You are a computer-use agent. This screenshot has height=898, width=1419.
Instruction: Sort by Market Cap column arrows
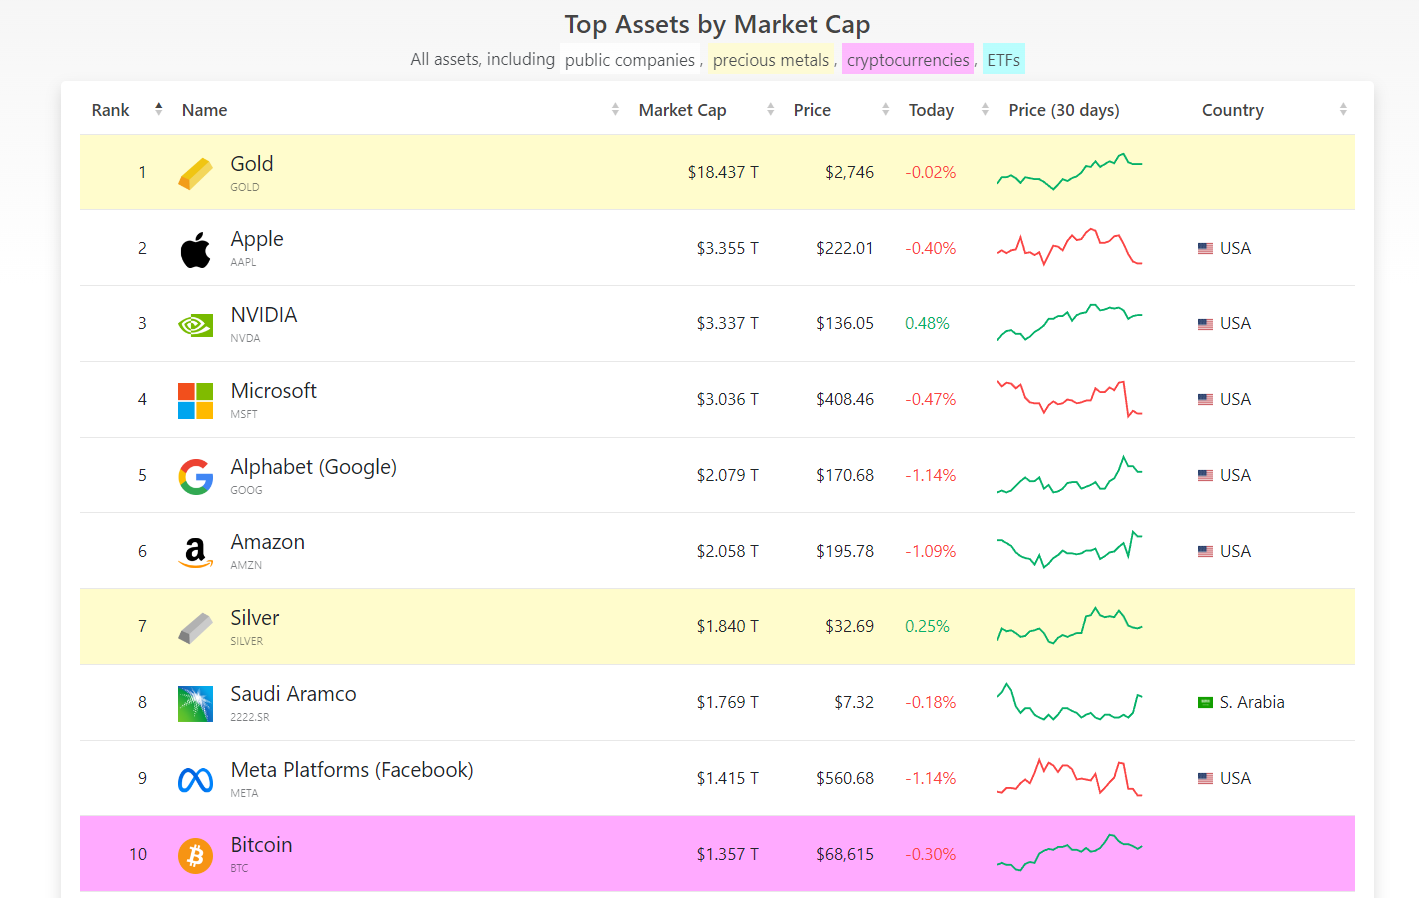click(770, 110)
